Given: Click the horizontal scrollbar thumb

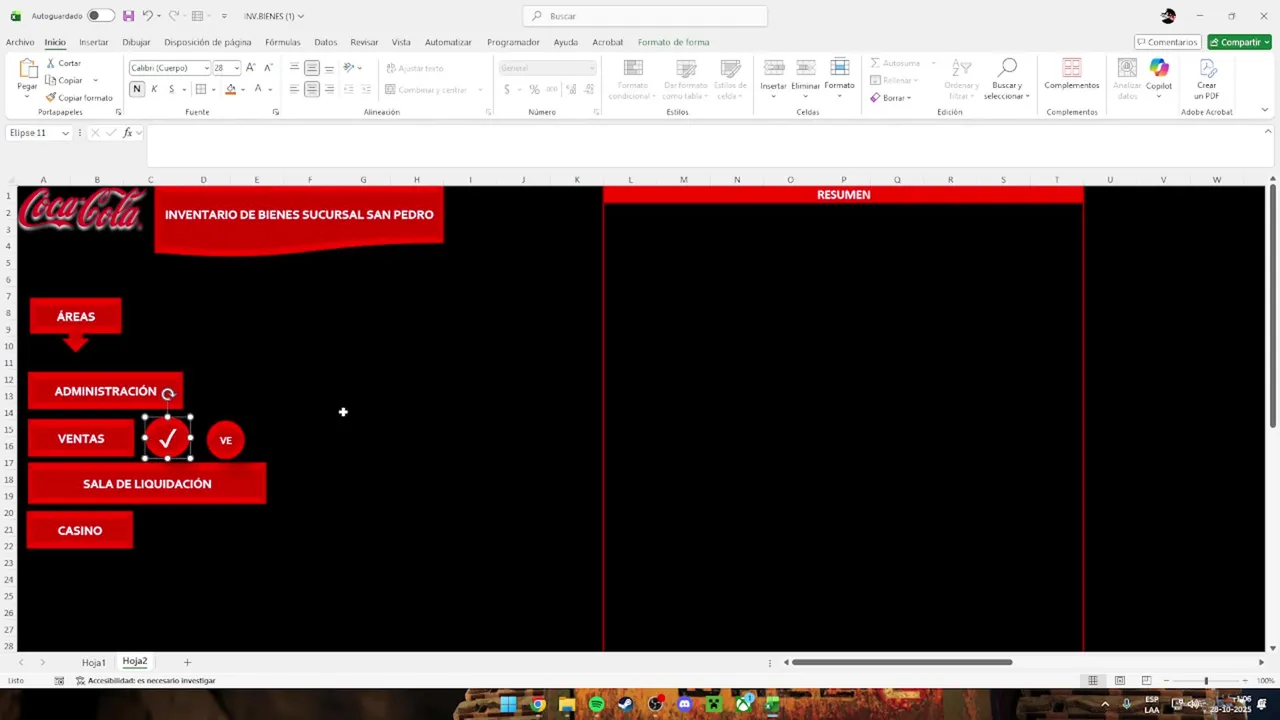Looking at the screenshot, I should click(x=902, y=662).
